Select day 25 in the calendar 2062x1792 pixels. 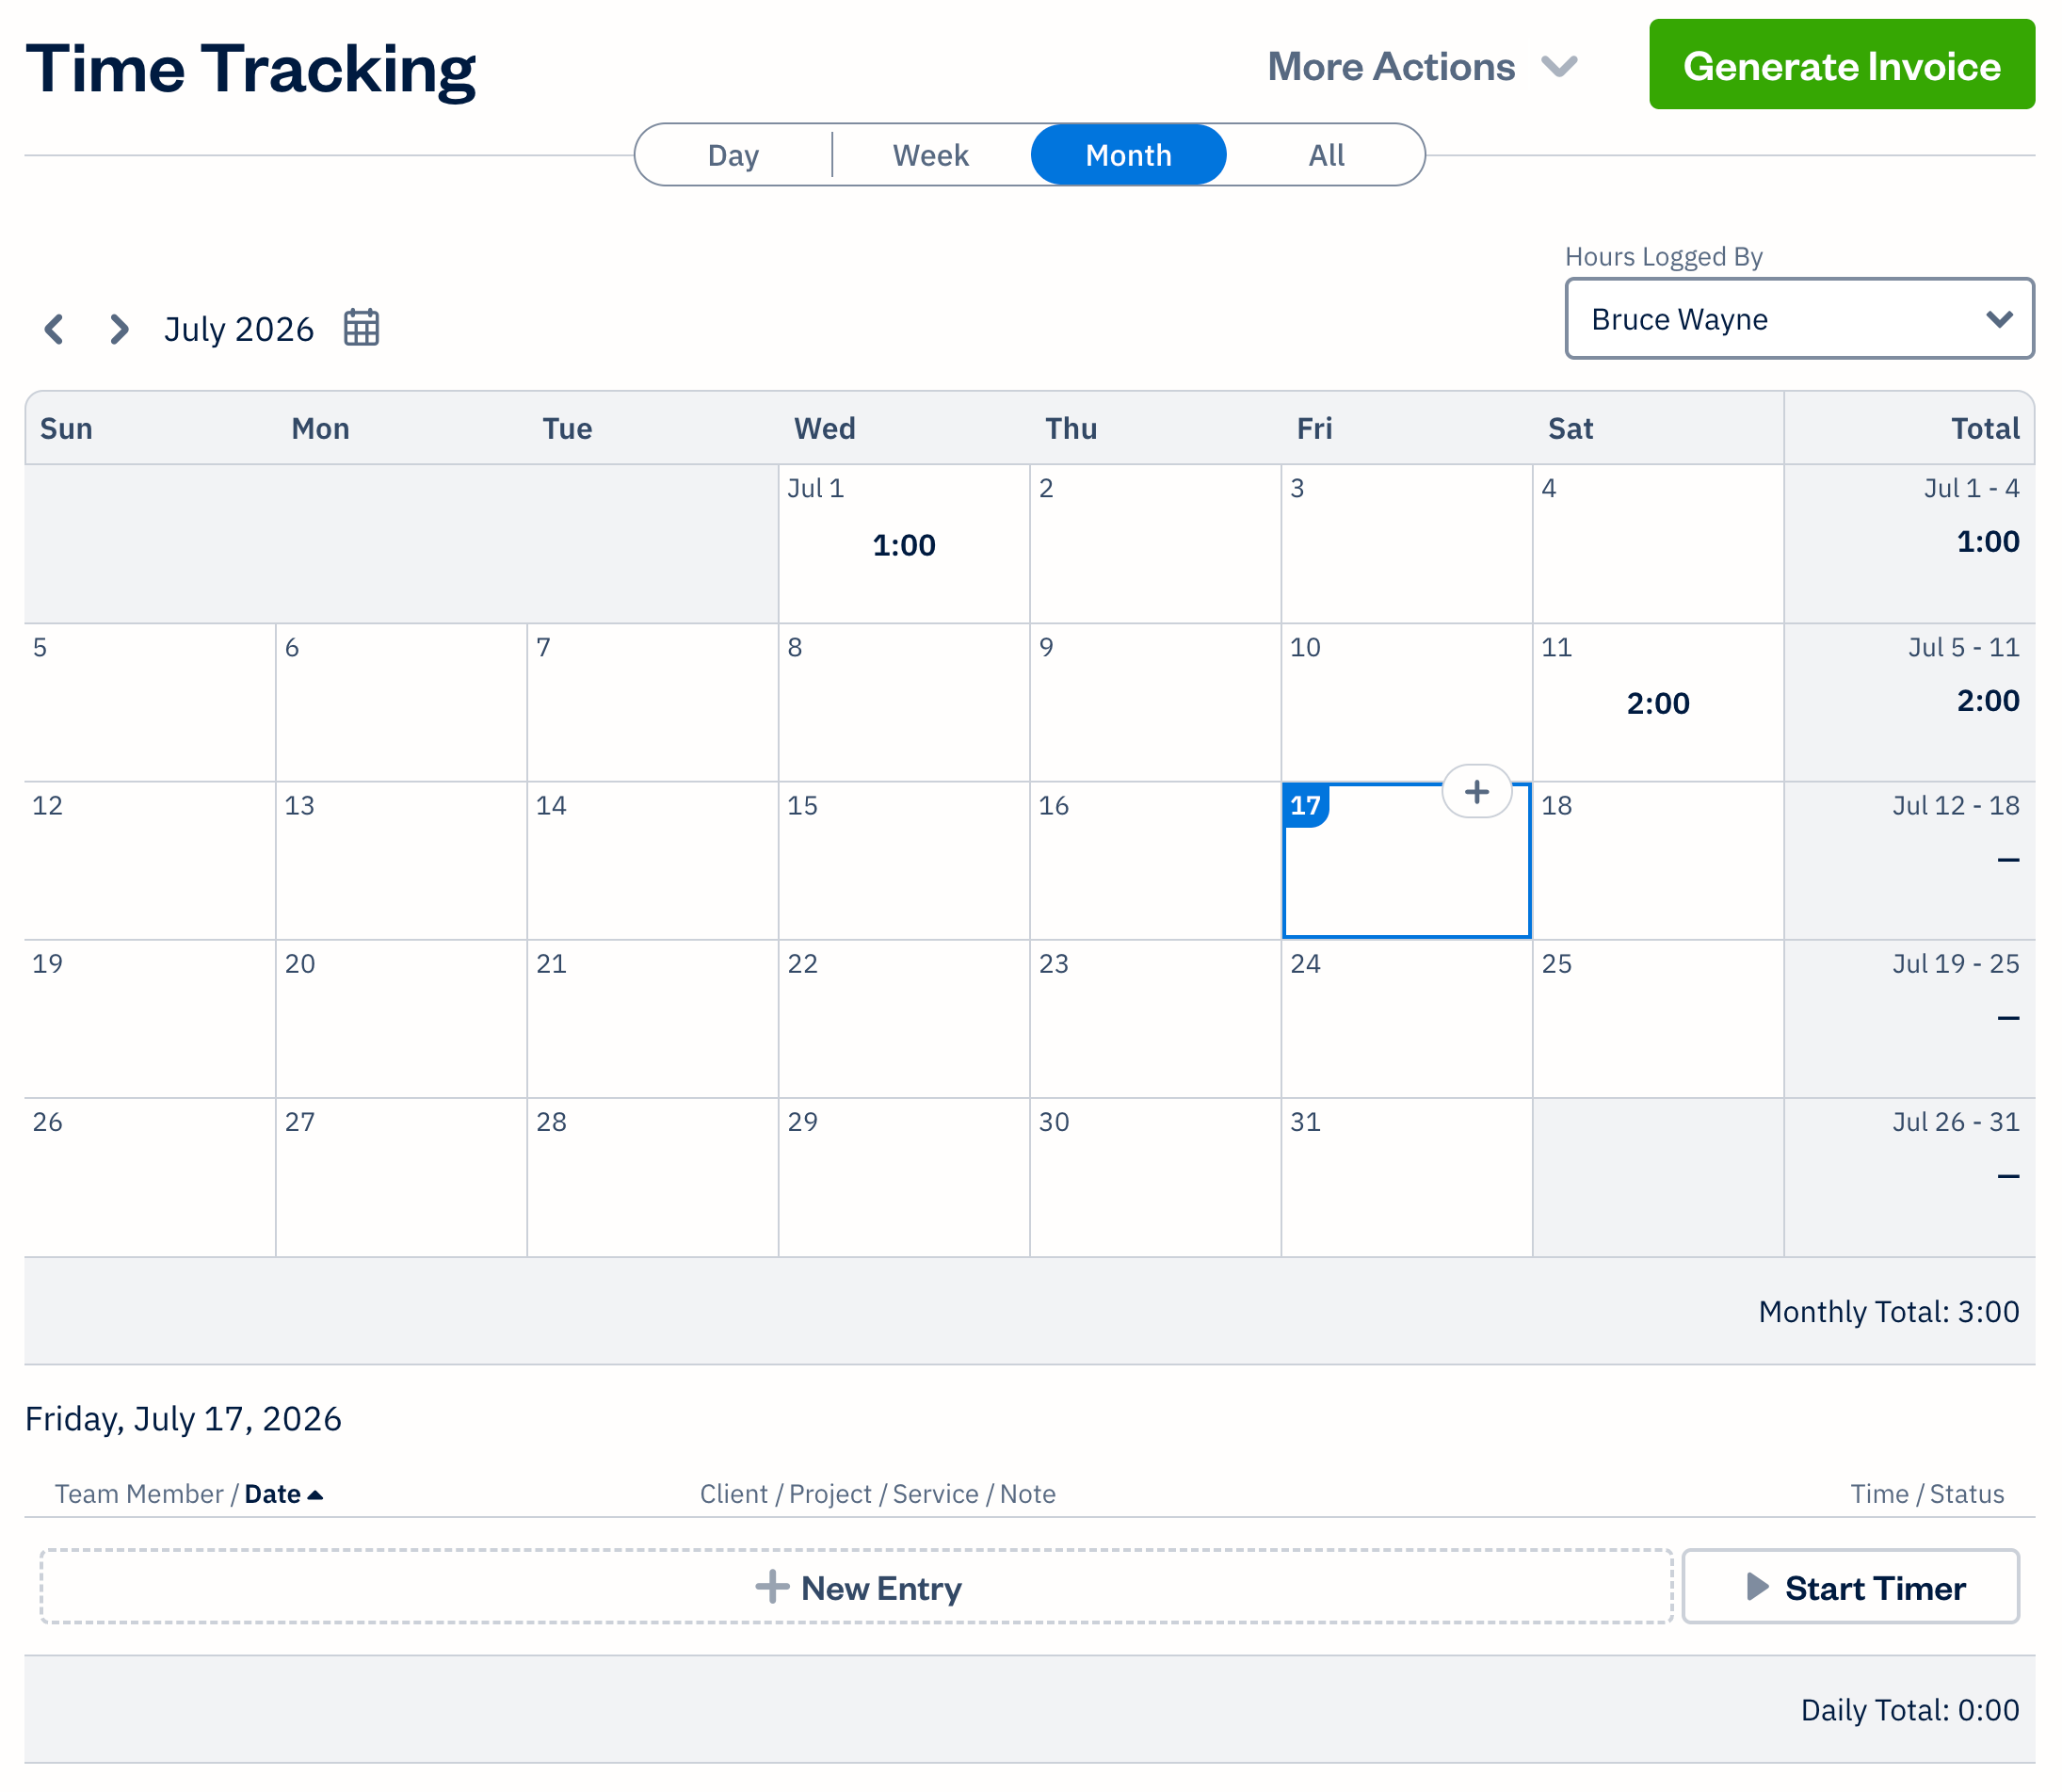coord(1658,1019)
